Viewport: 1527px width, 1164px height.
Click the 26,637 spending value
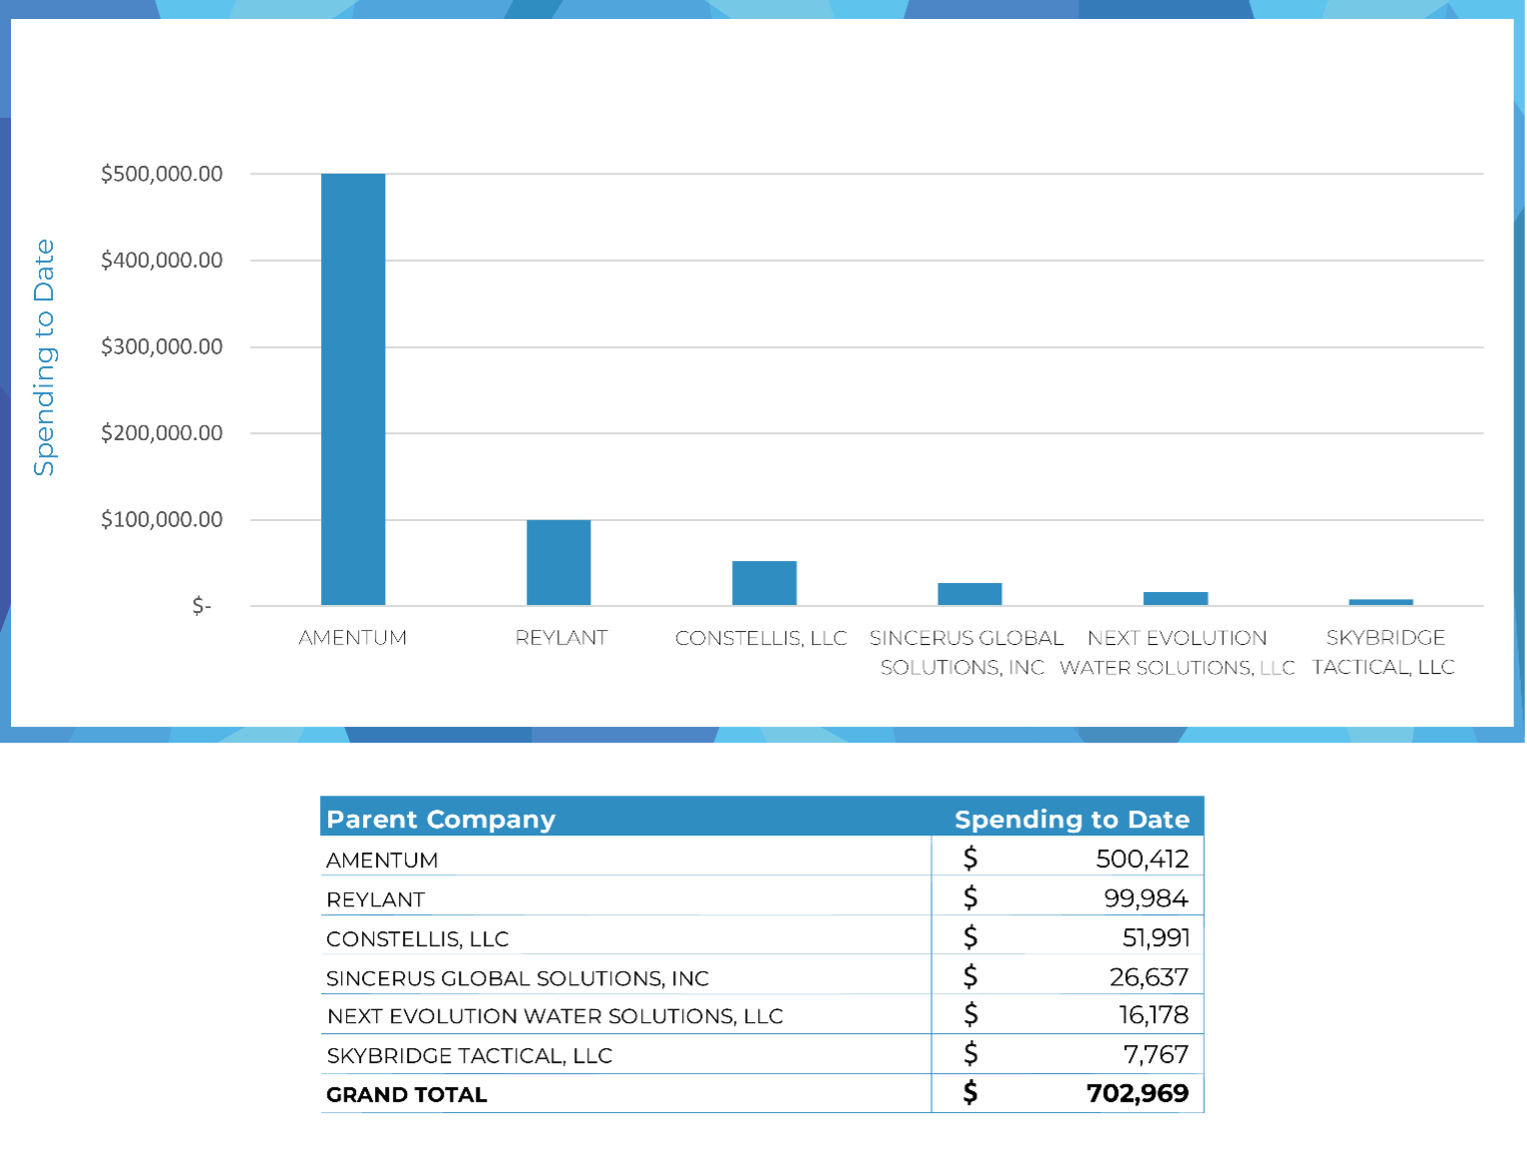[x=1149, y=976]
